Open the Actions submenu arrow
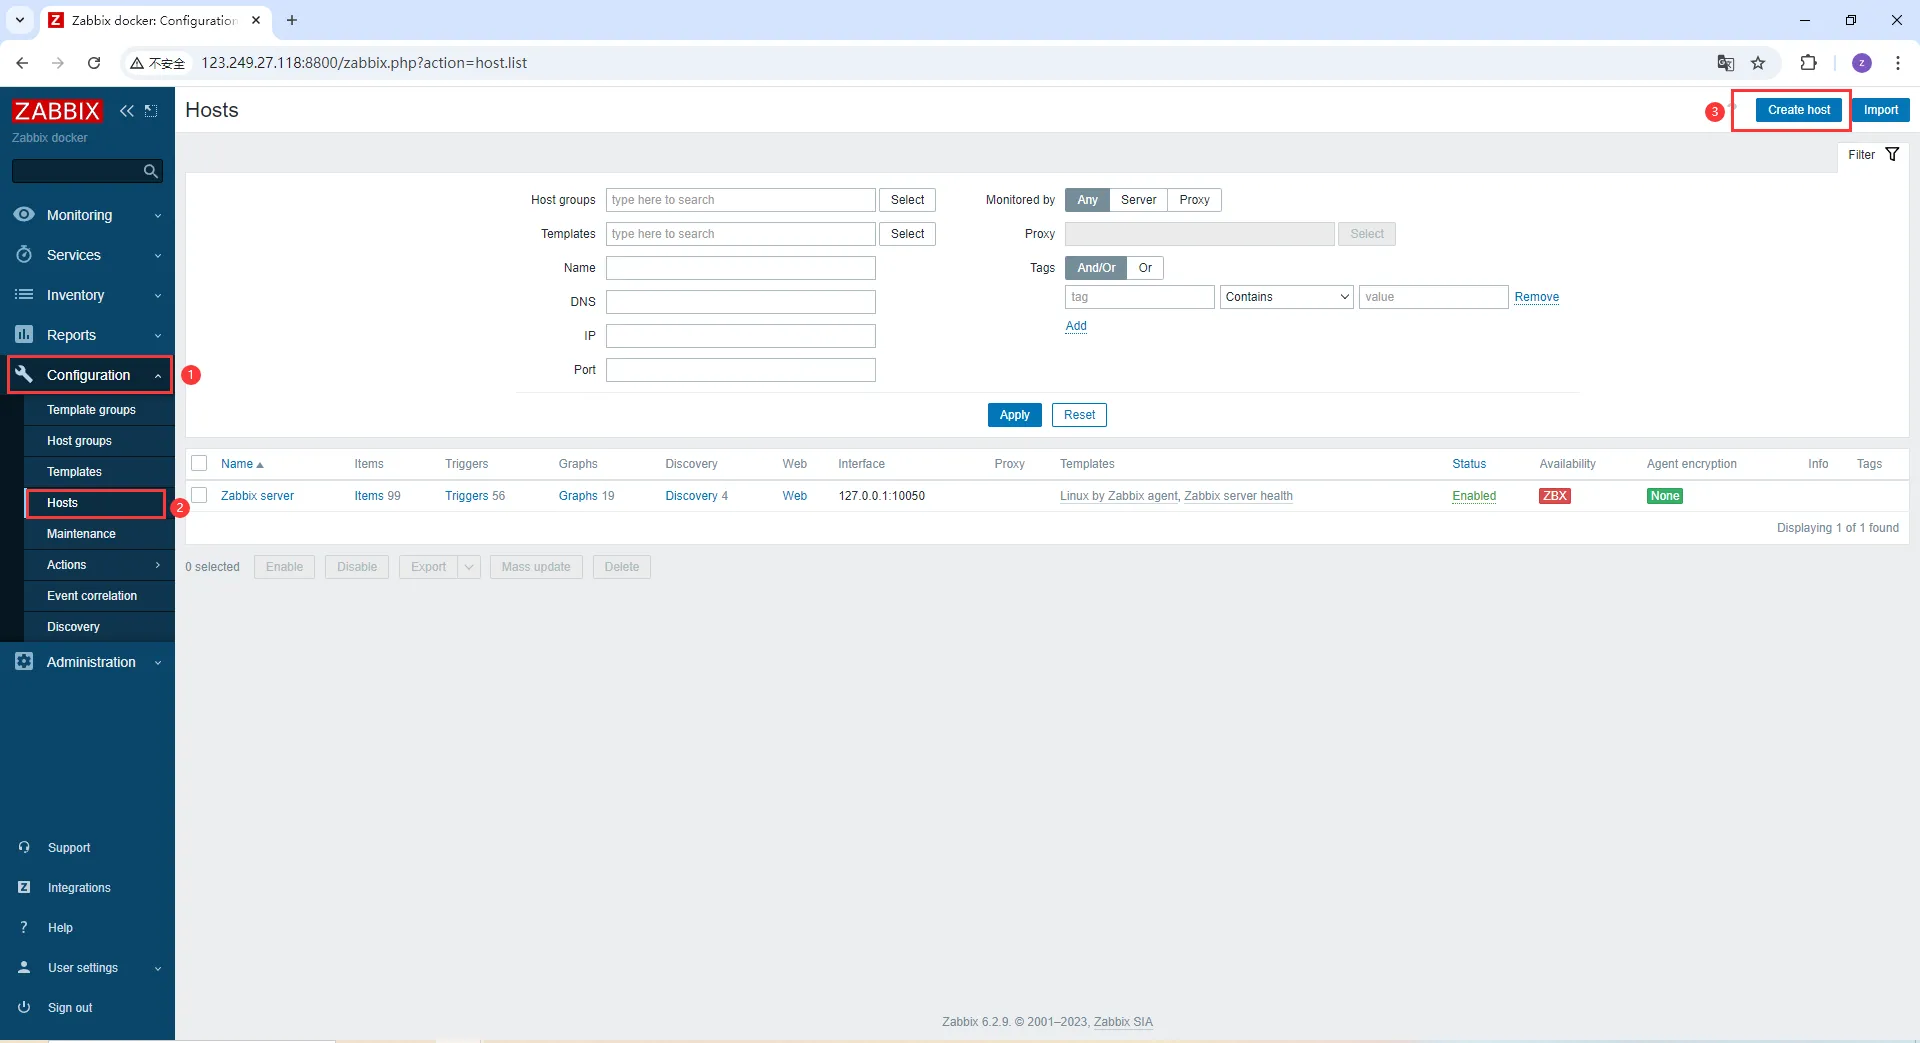Screen dimensions: 1920x1043 pyautogui.click(x=158, y=565)
